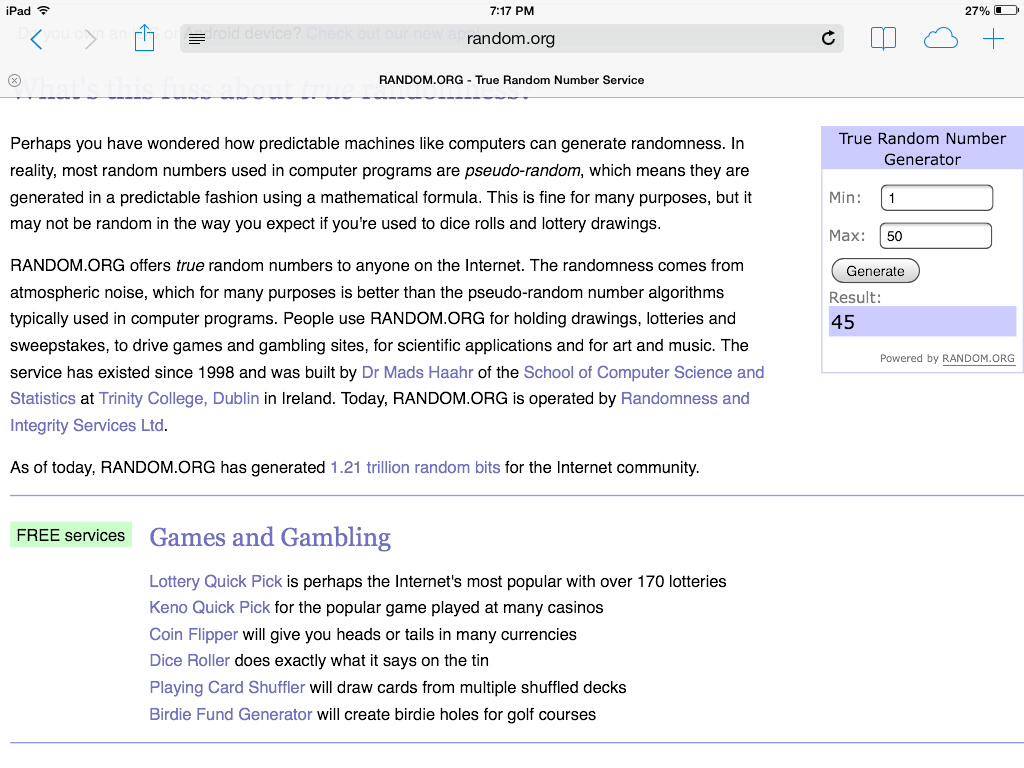Click the FREE services label

tap(71, 535)
